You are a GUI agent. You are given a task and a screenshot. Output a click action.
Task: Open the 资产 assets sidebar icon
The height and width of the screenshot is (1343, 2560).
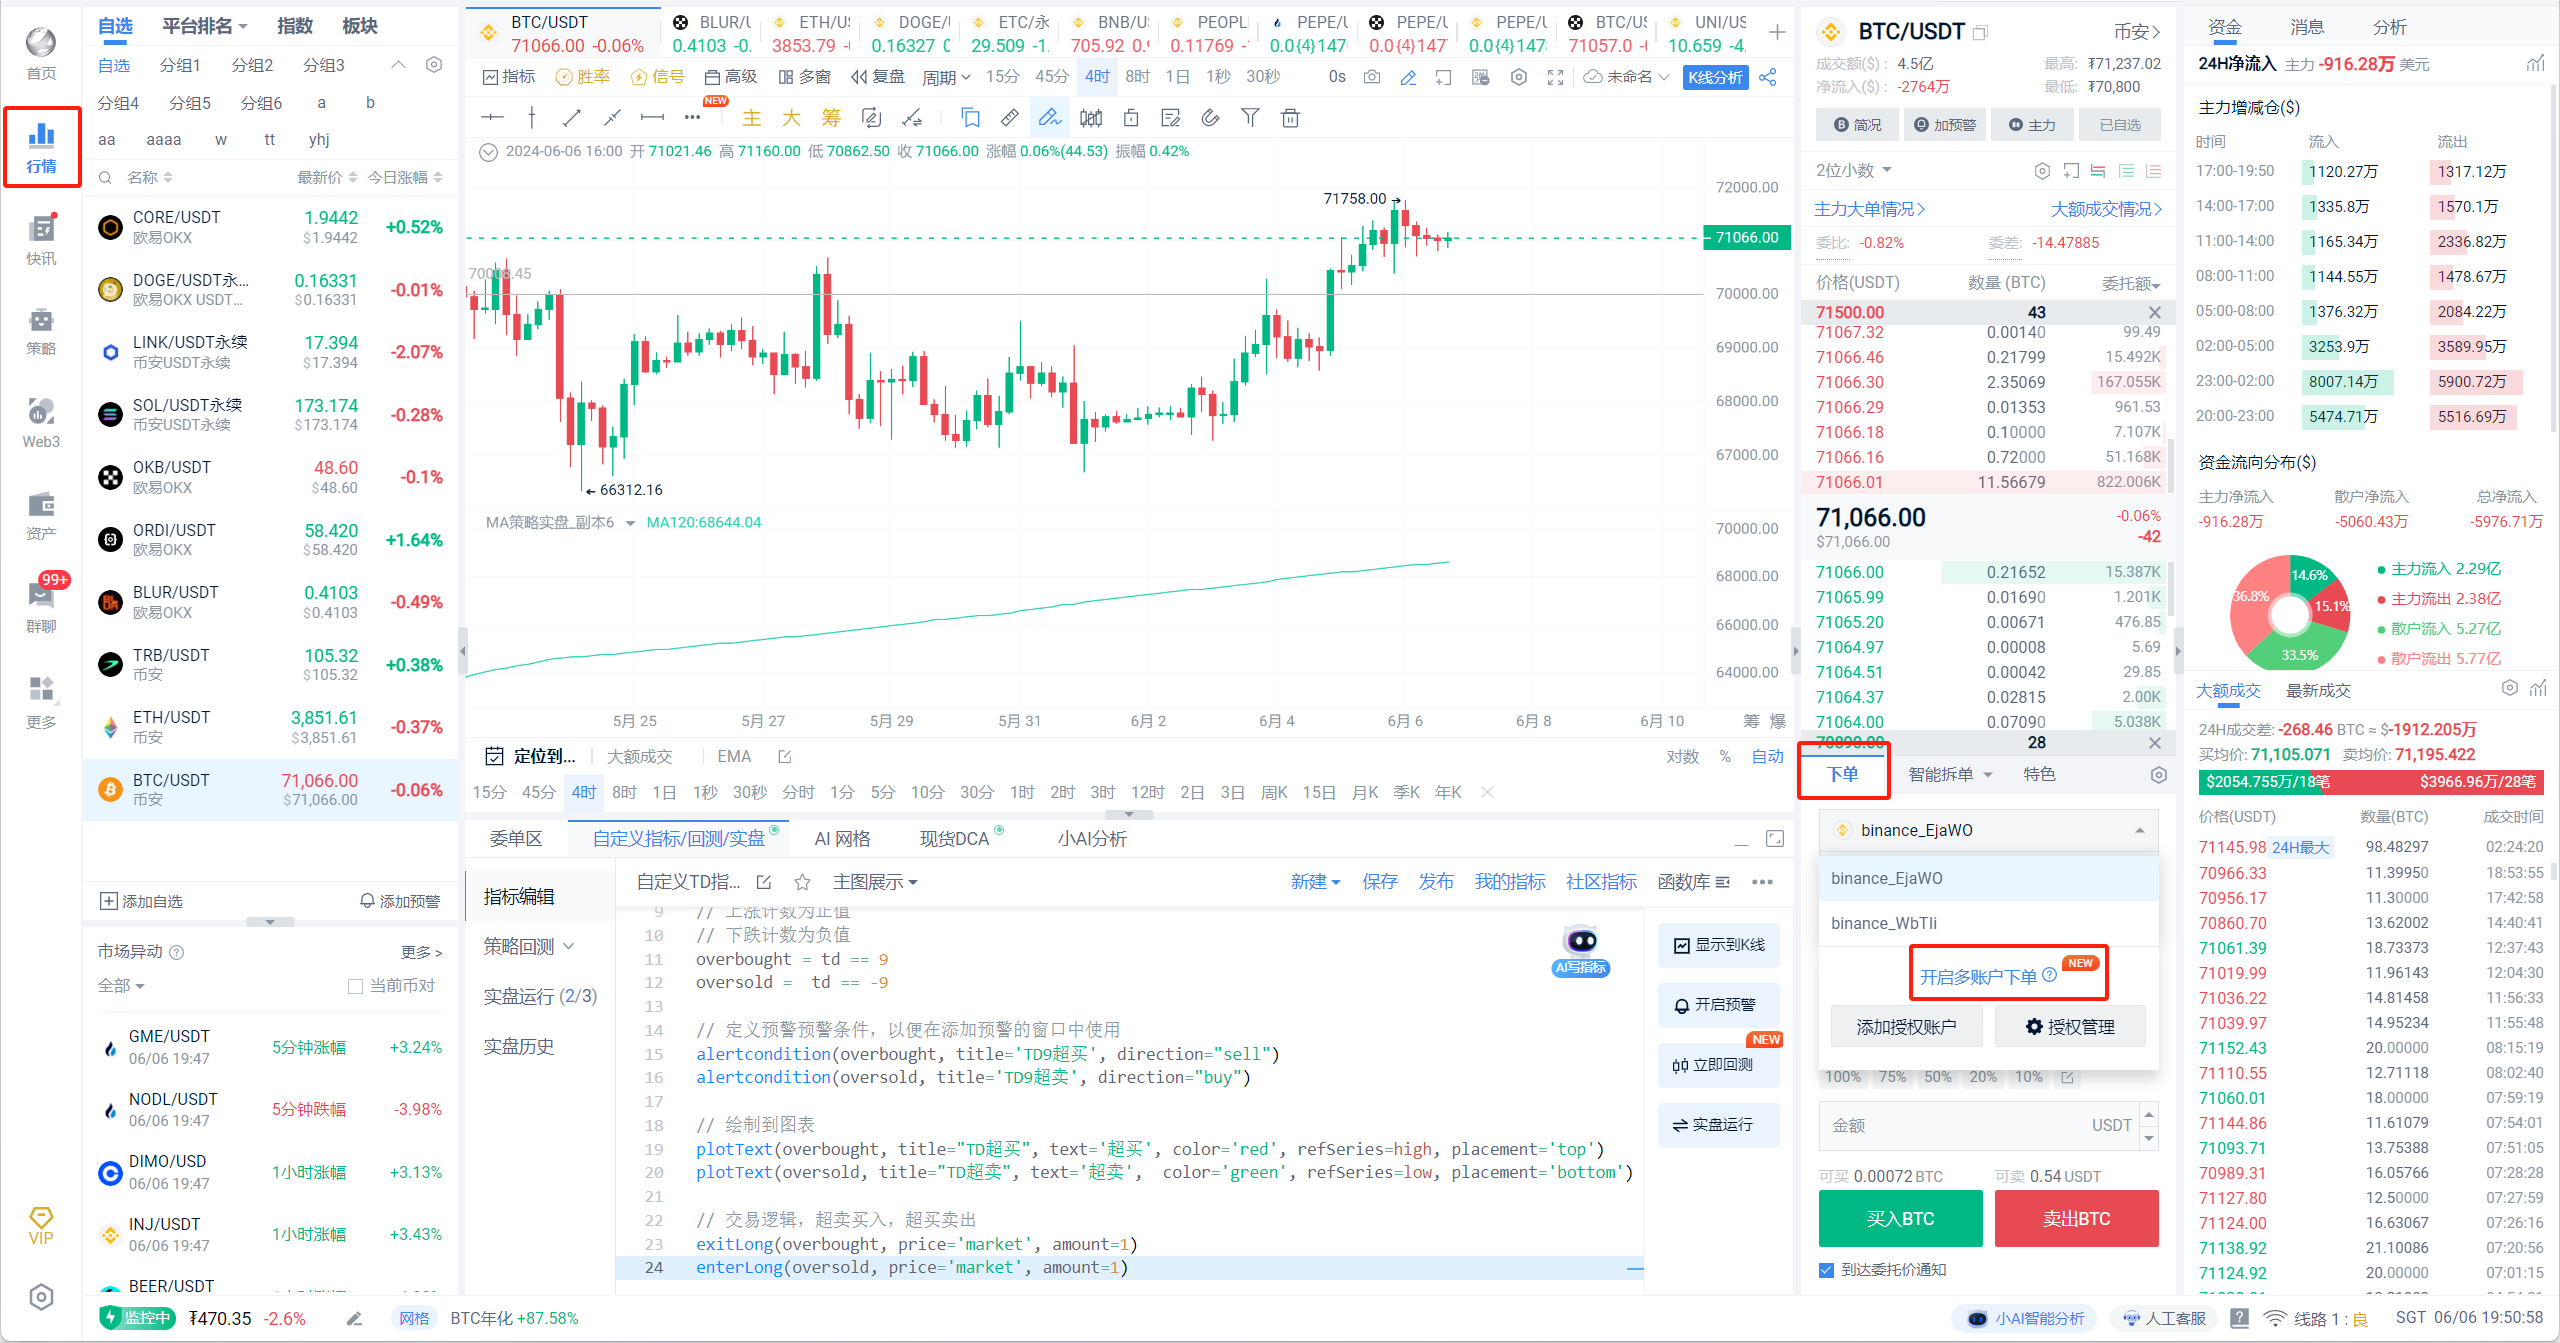tap(41, 516)
